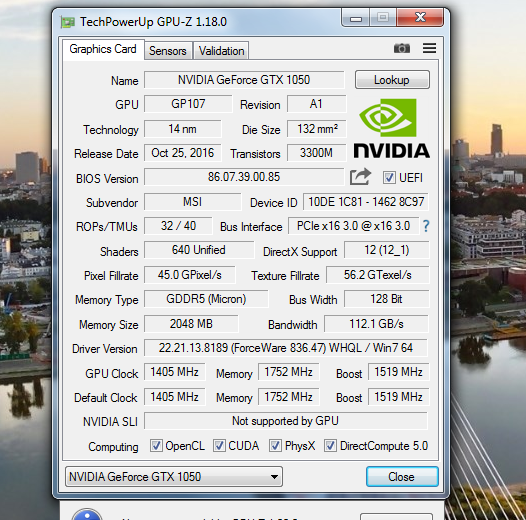Toggle the UEFI checkbox
526x520 pixels.
[x=389, y=177]
